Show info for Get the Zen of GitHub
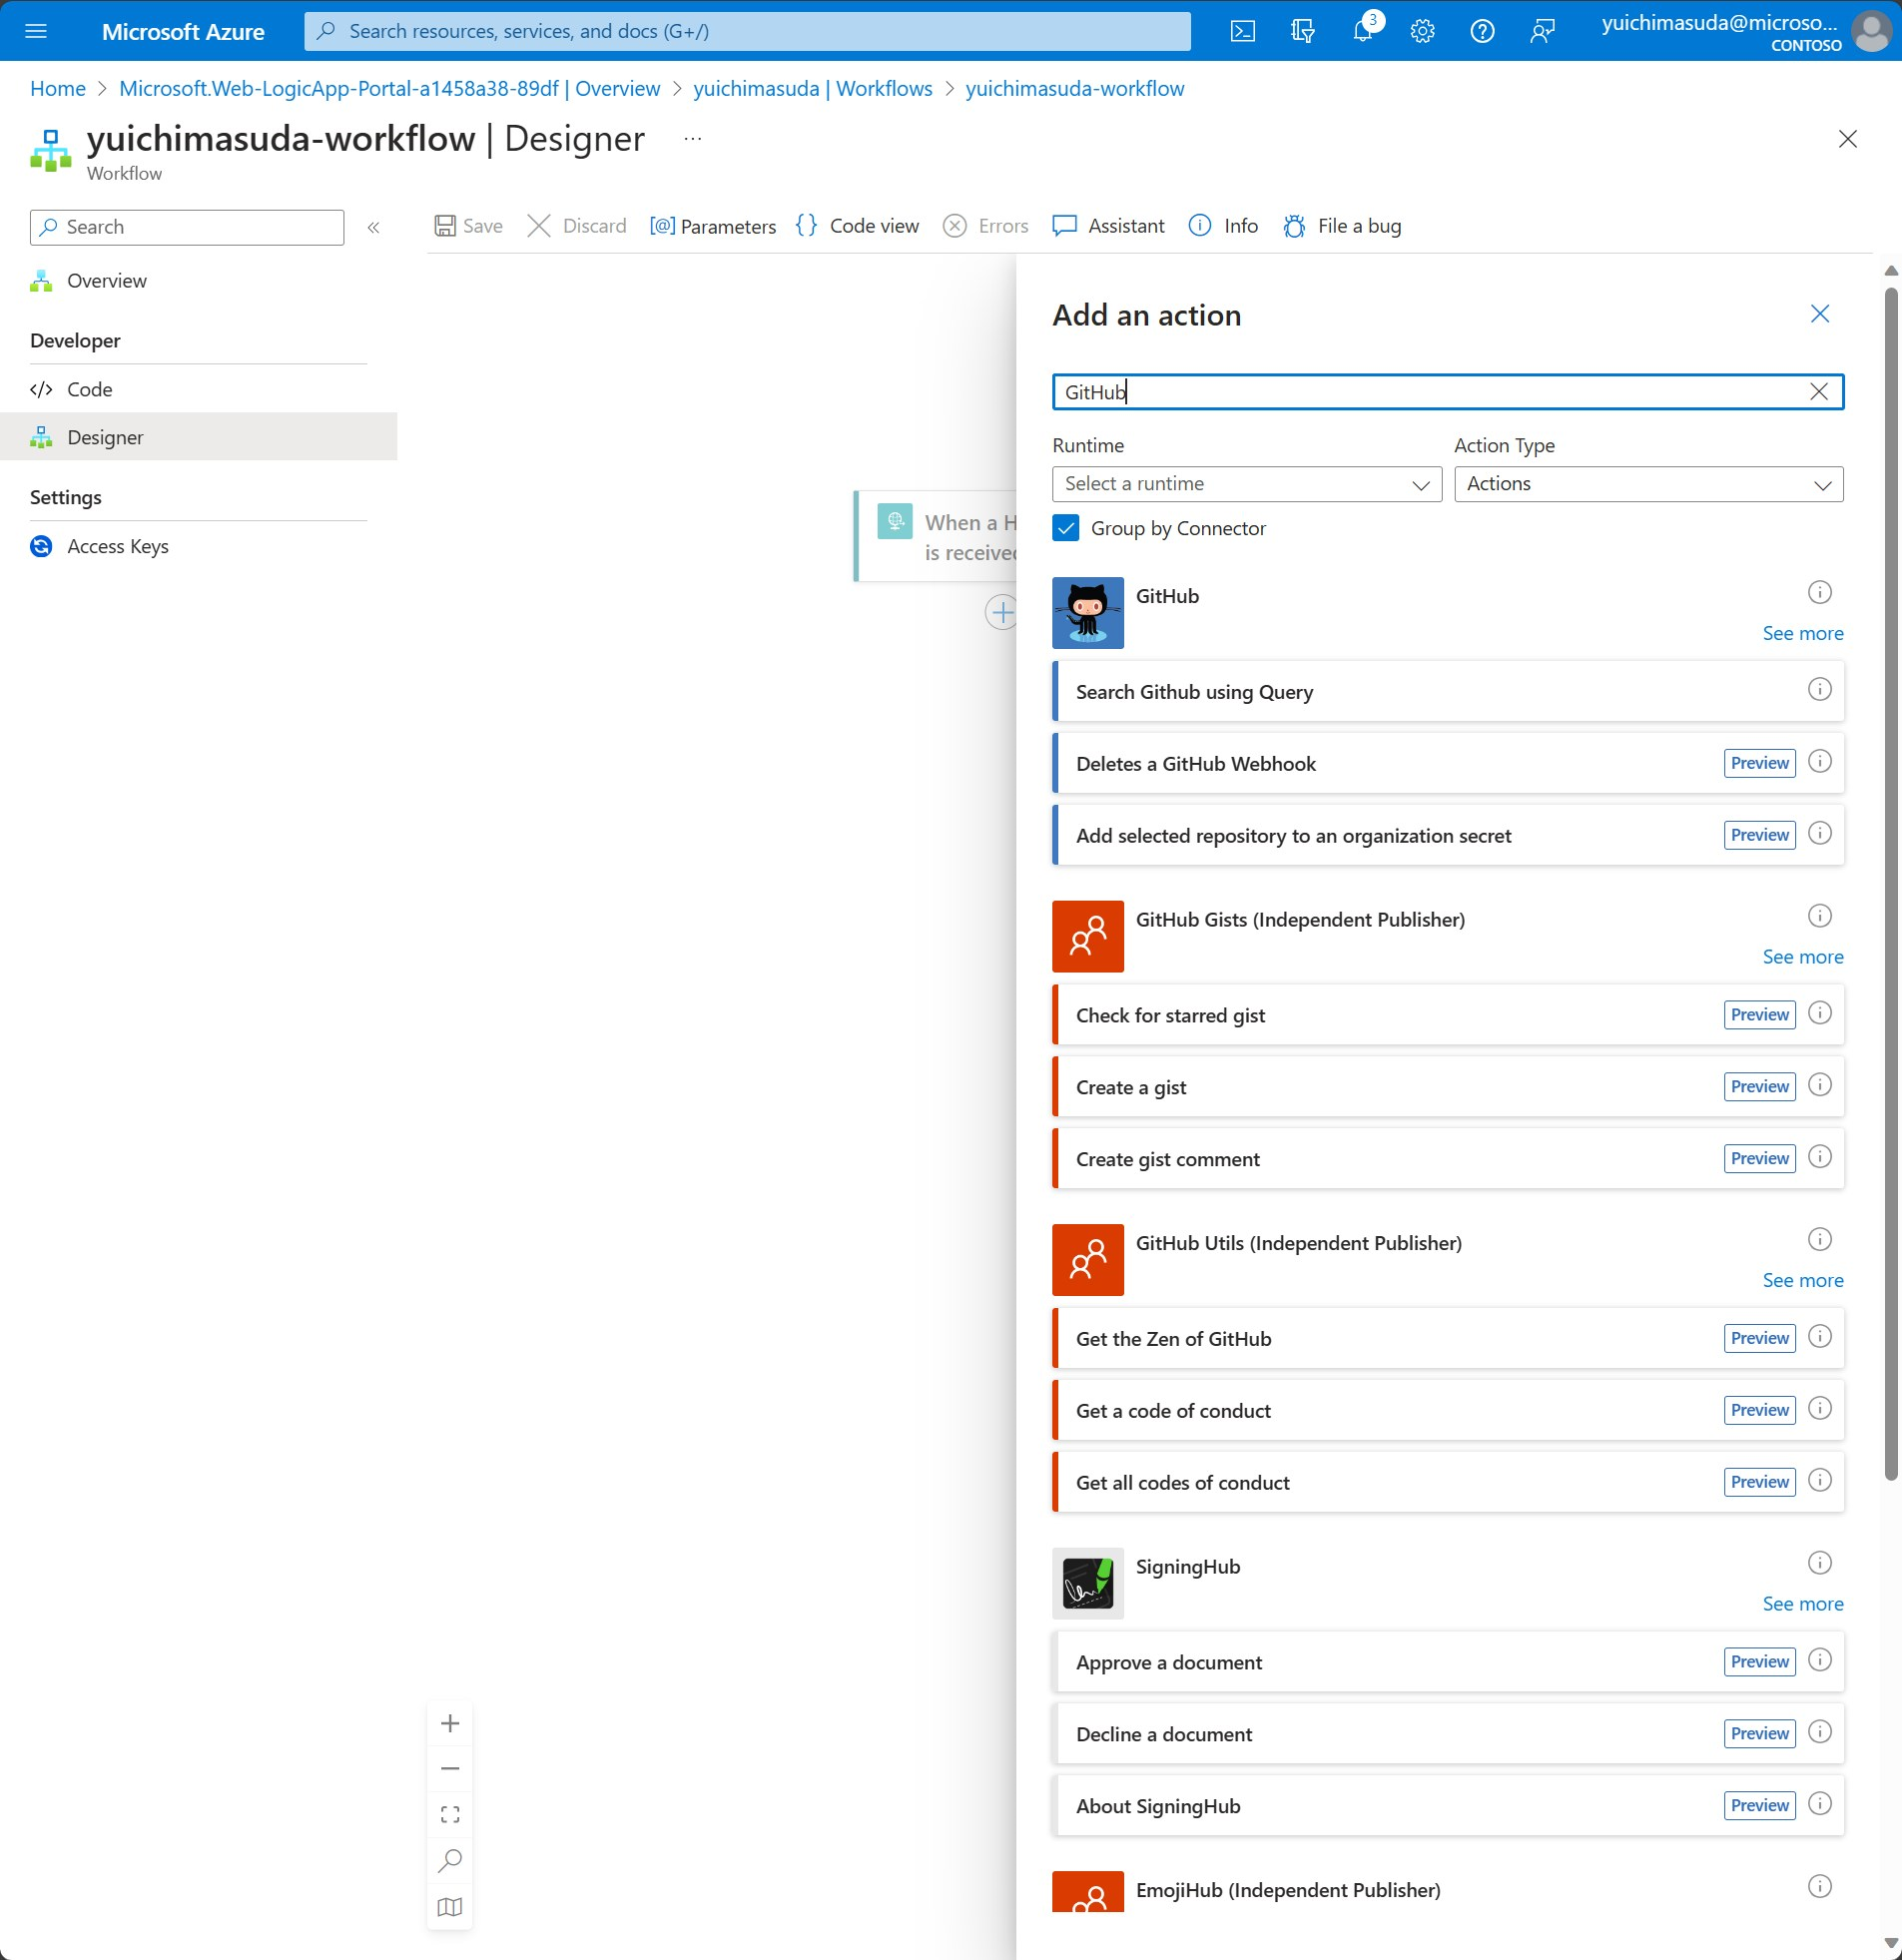 1819,1337
